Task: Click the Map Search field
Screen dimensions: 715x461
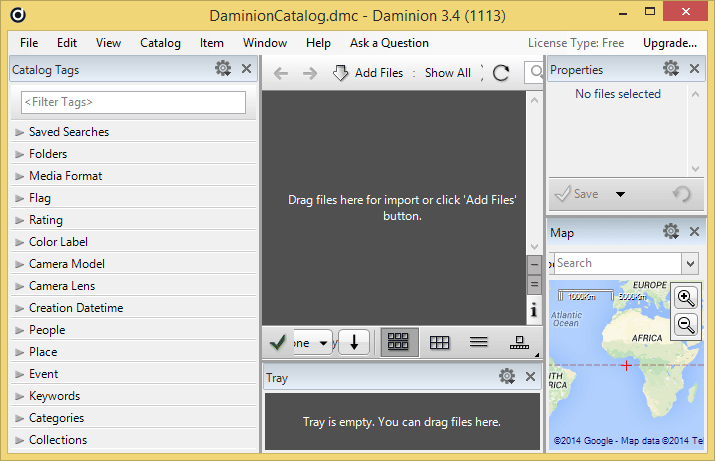Action: click(x=618, y=263)
